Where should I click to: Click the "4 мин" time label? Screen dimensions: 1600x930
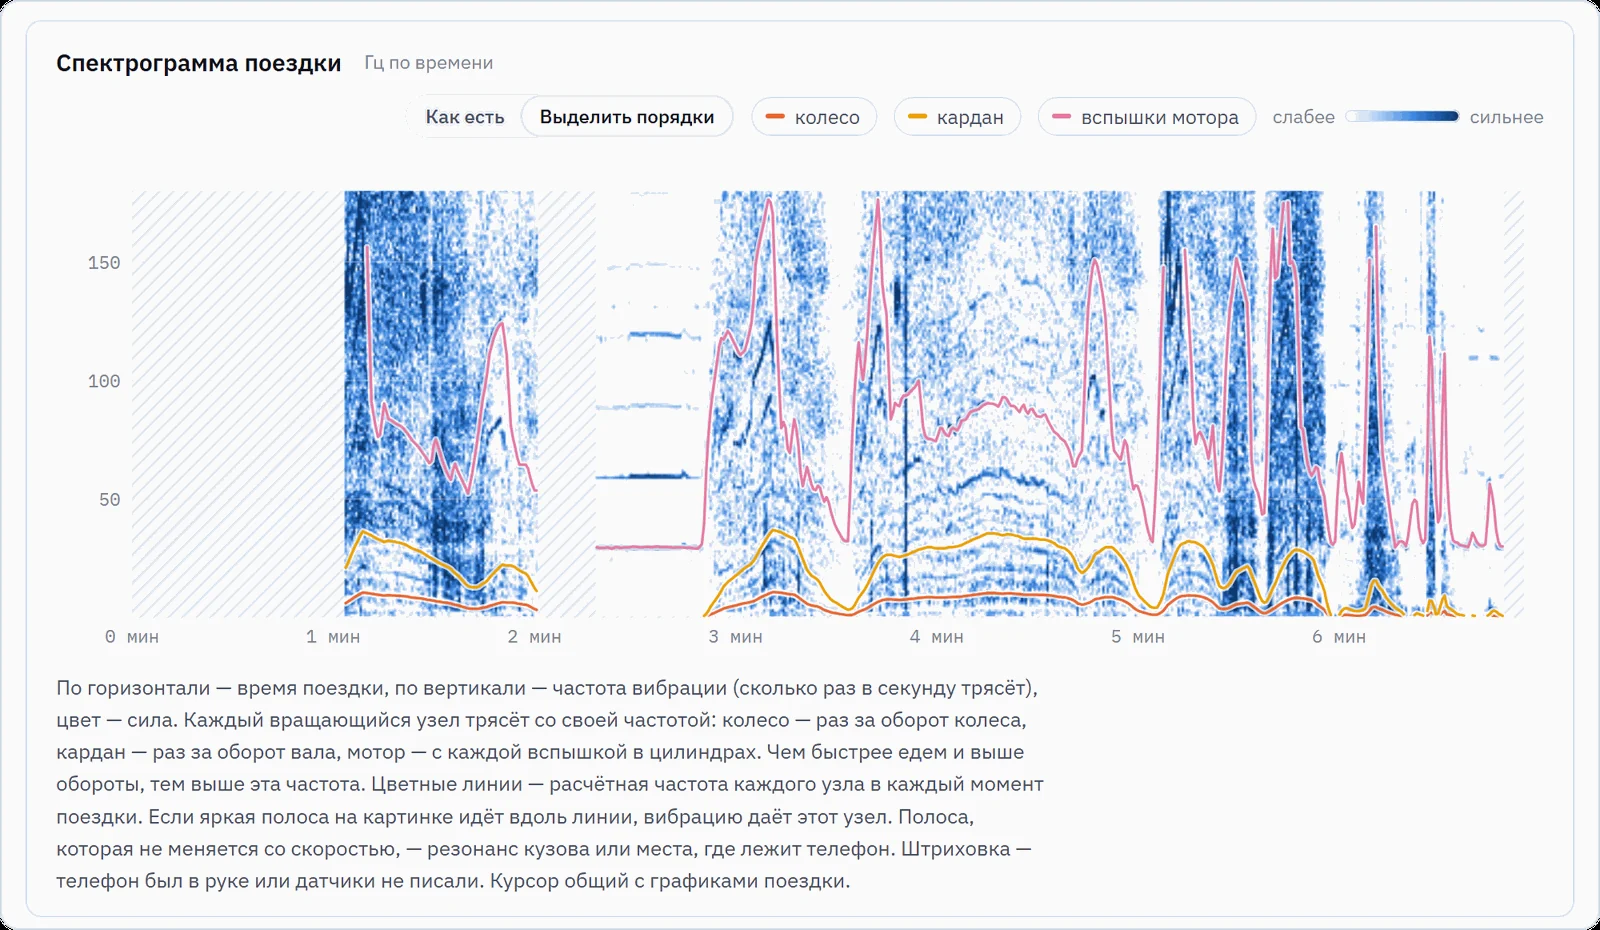936,637
